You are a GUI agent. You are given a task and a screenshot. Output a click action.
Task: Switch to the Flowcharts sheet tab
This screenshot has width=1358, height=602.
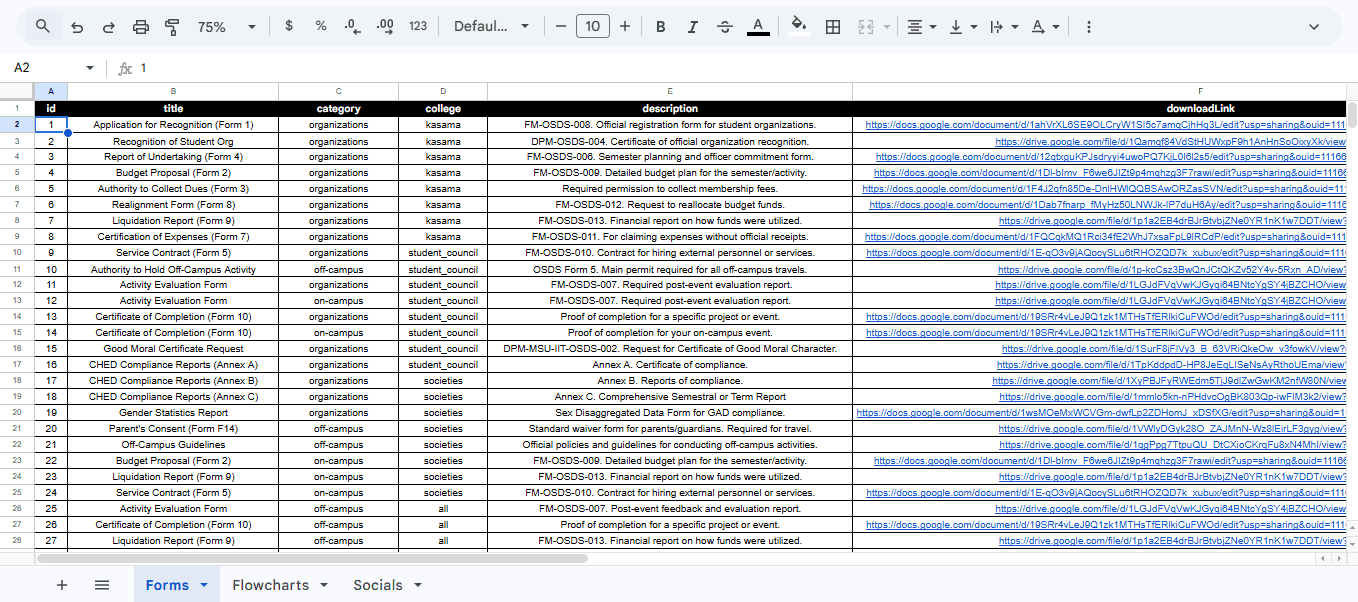270,585
